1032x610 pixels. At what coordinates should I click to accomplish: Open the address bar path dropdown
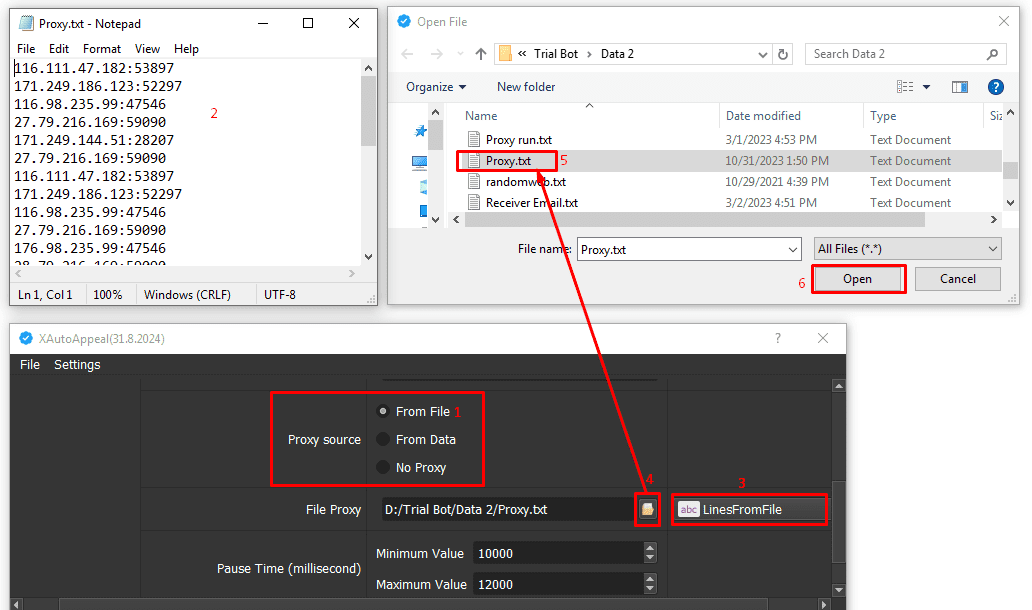tap(762, 55)
